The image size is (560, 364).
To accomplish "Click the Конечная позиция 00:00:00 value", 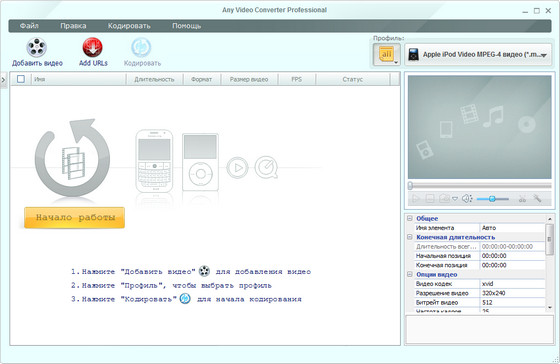I will (512, 265).
